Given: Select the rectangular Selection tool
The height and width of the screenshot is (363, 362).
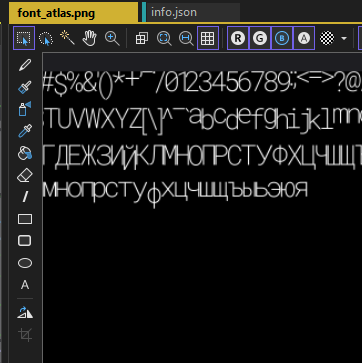Looking at the screenshot, I should (x=24, y=38).
